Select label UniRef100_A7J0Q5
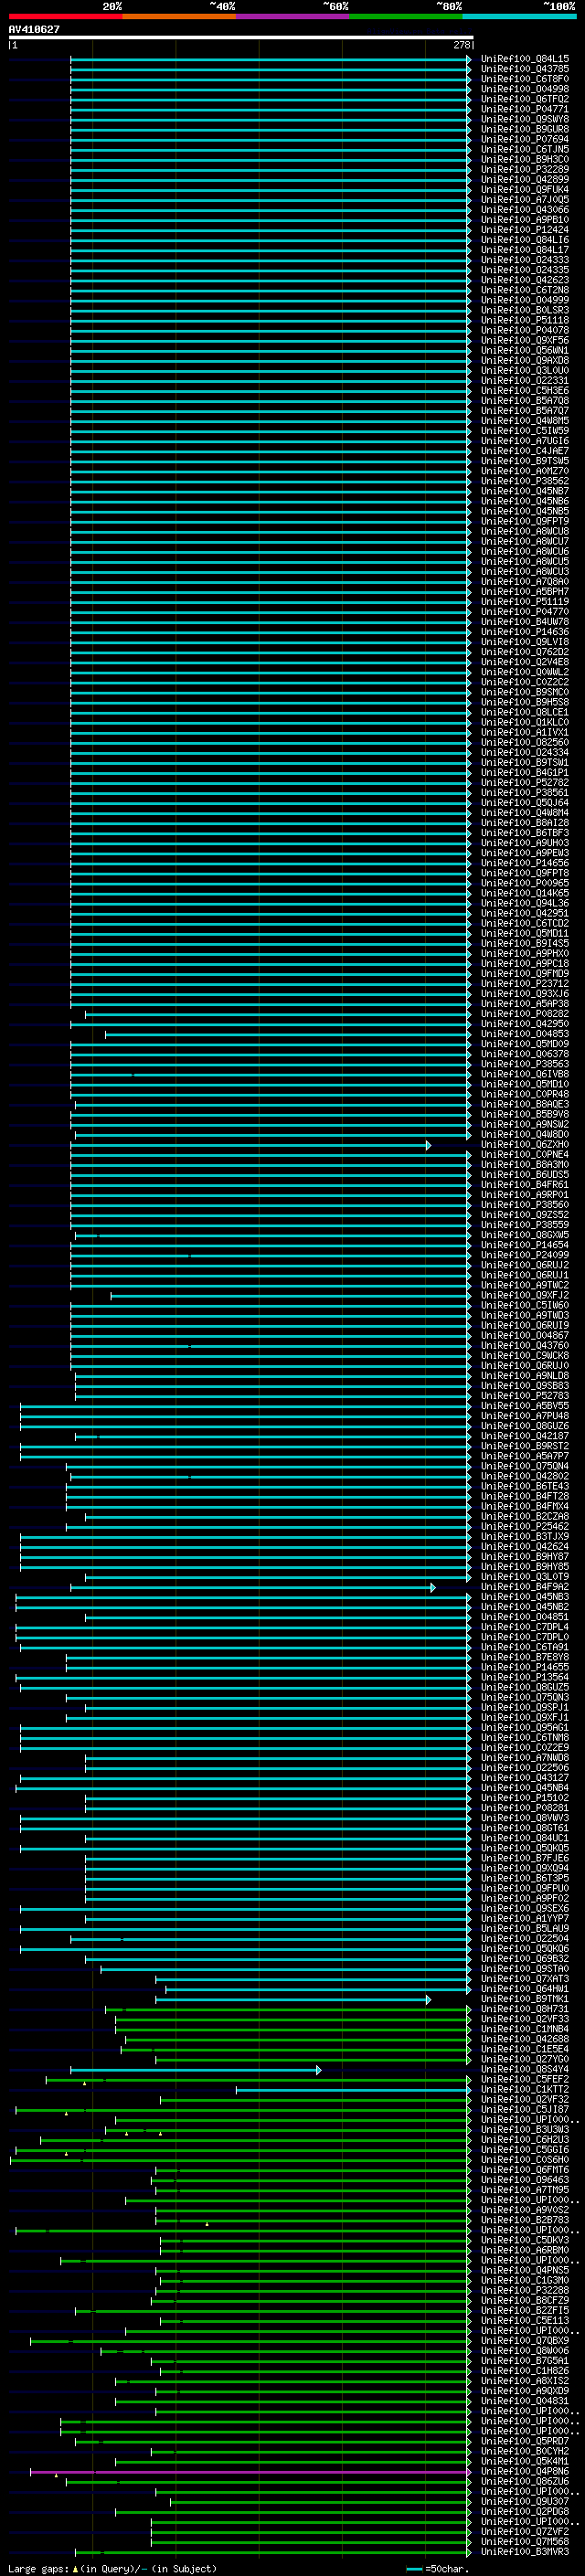This screenshot has height=2576, width=585. click(525, 199)
